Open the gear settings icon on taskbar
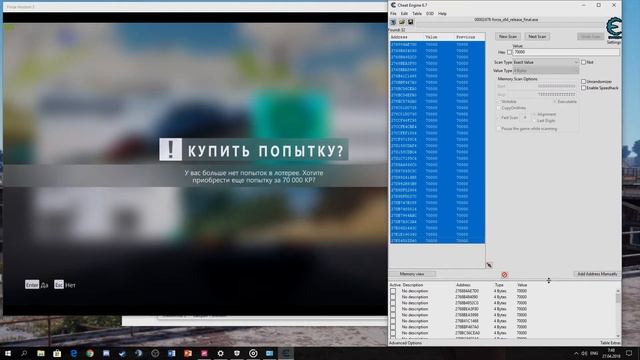 point(220,353)
